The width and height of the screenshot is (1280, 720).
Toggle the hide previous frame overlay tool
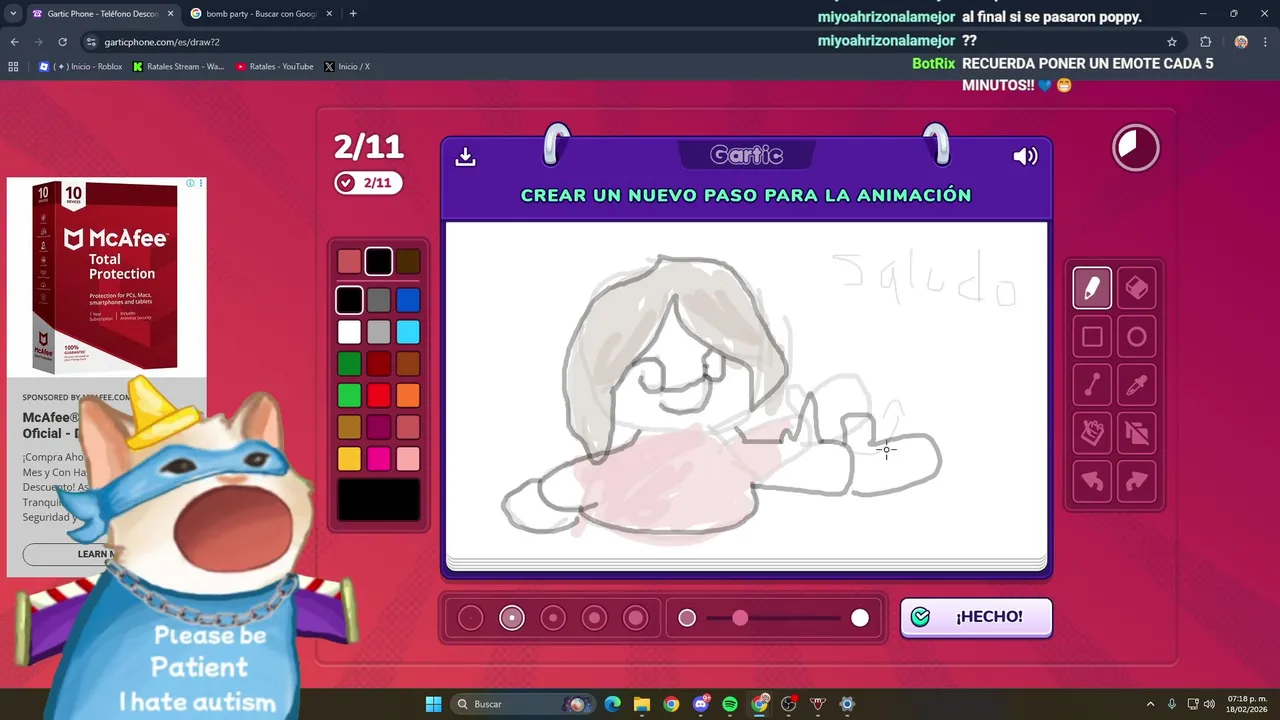pyautogui.click(x=1137, y=433)
